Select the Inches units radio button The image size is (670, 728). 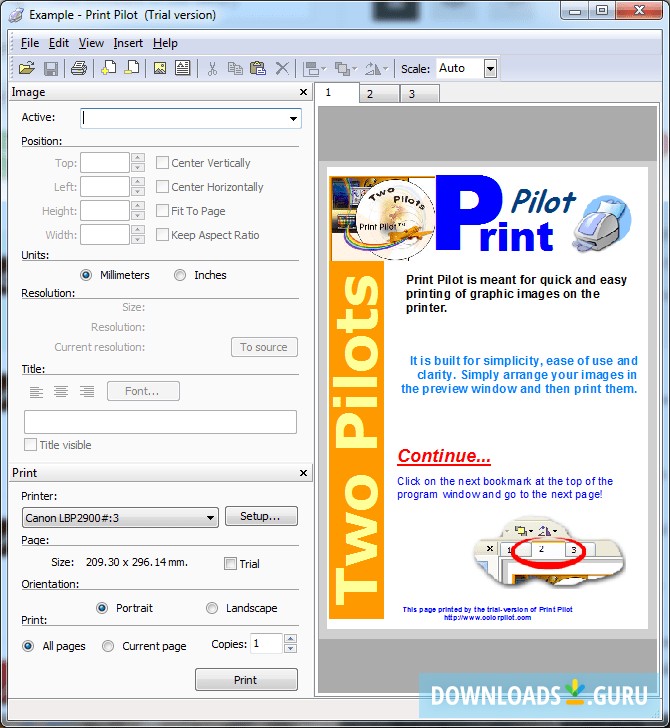180,275
